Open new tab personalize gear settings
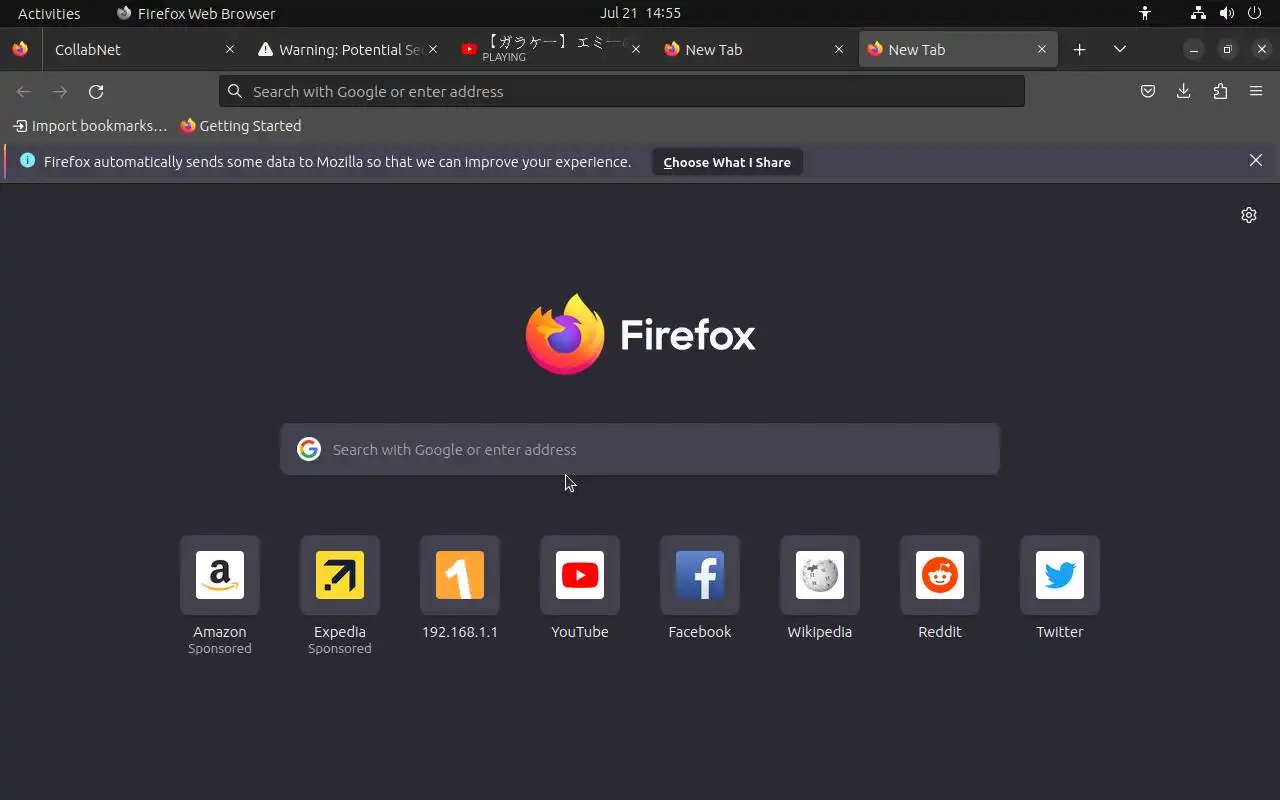The image size is (1280, 800). (x=1249, y=215)
